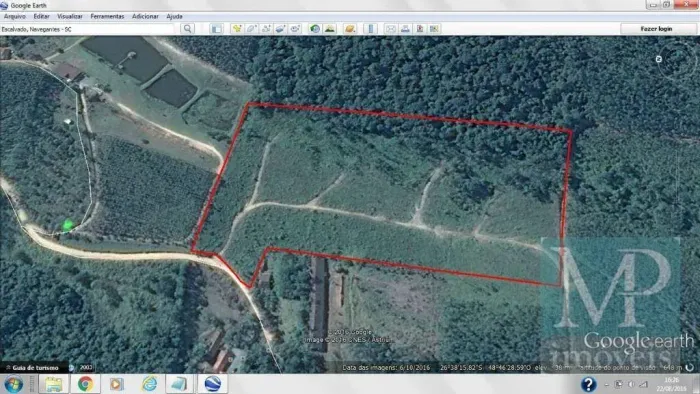Click the green placemark on the map
This screenshot has height=394, width=700.
[68, 224]
